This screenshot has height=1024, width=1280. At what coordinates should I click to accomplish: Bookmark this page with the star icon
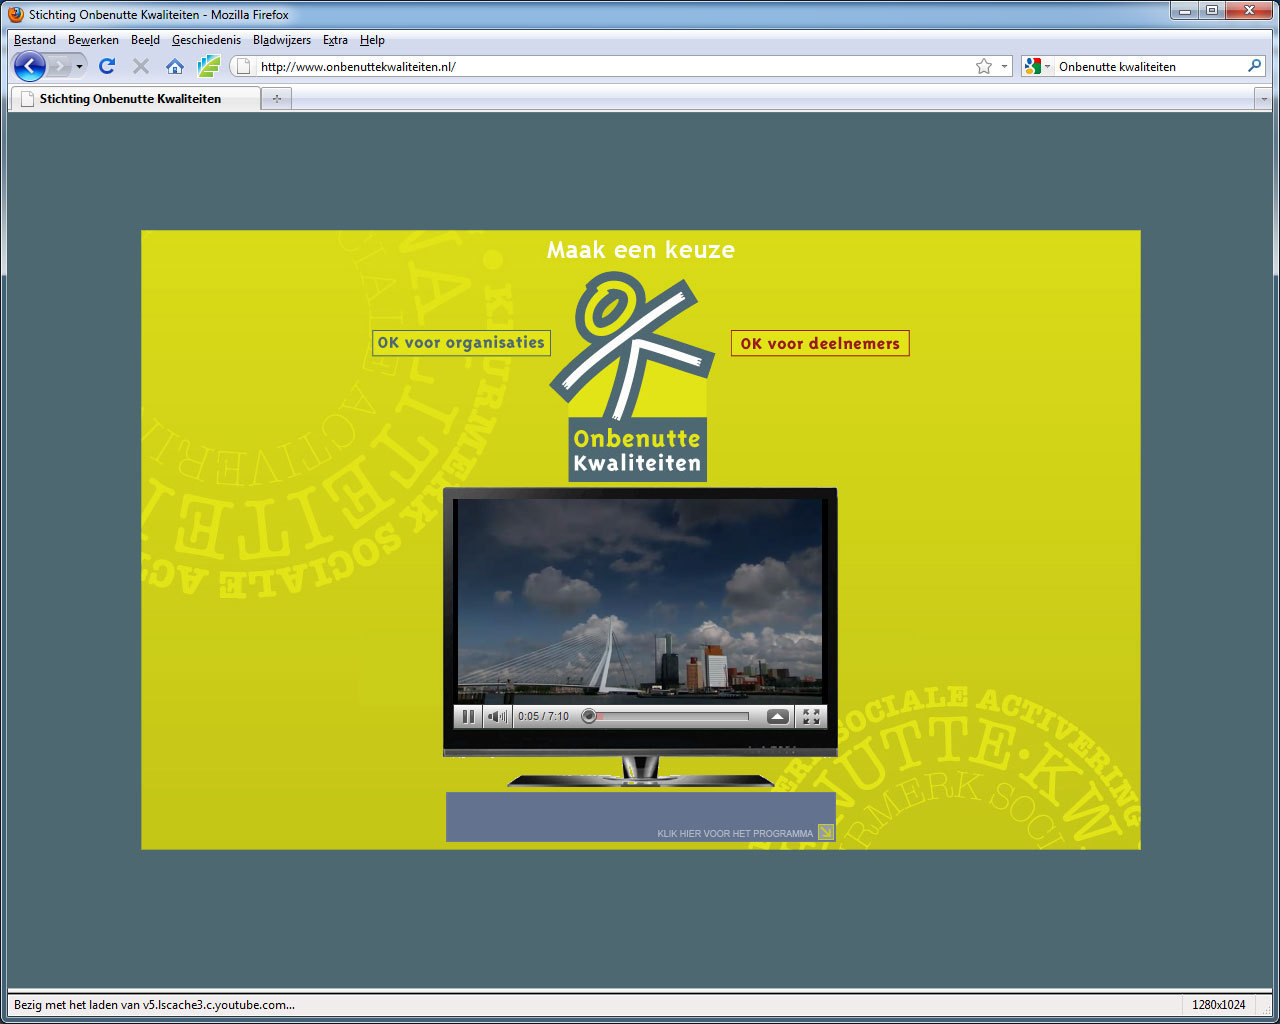(x=984, y=66)
